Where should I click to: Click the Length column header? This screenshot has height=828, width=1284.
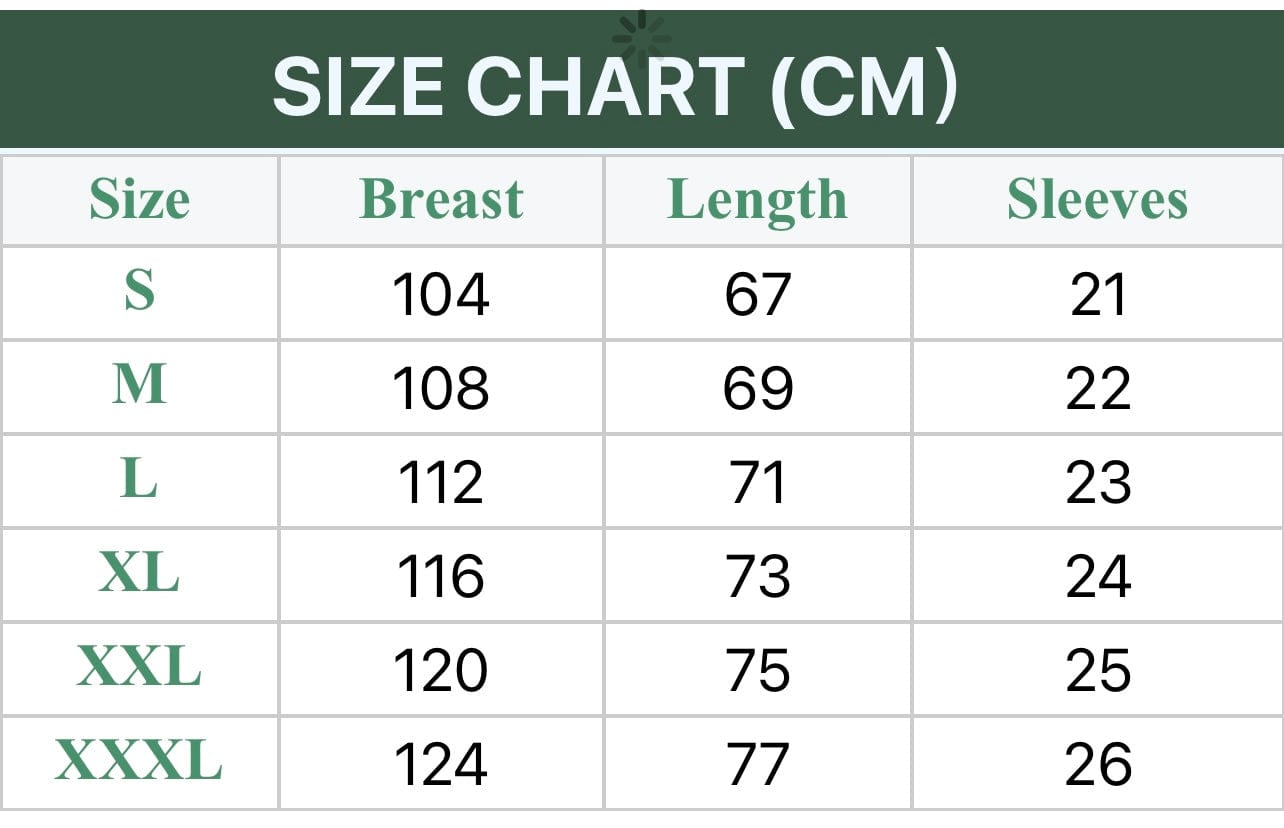tap(757, 199)
